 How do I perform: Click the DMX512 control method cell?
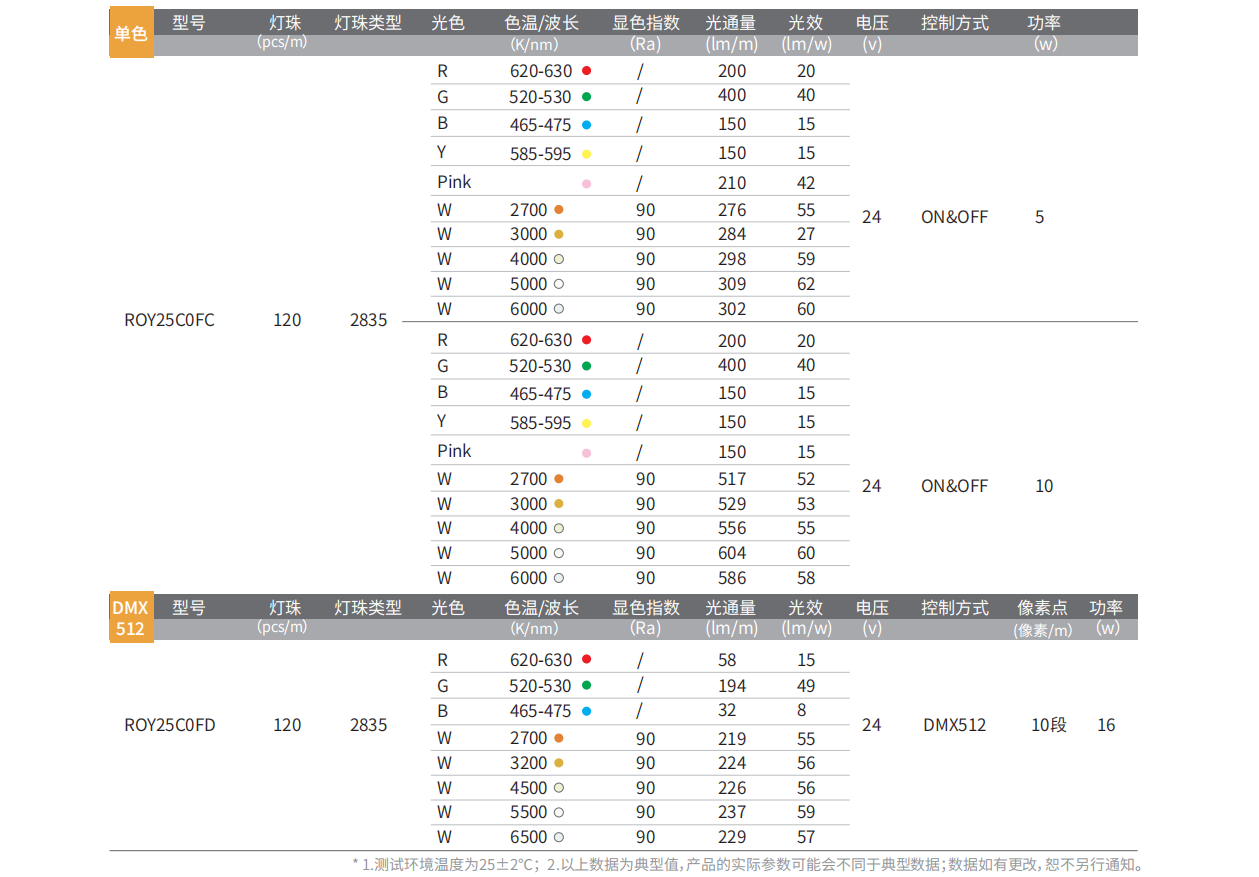pyautogui.click(x=954, y=725)
